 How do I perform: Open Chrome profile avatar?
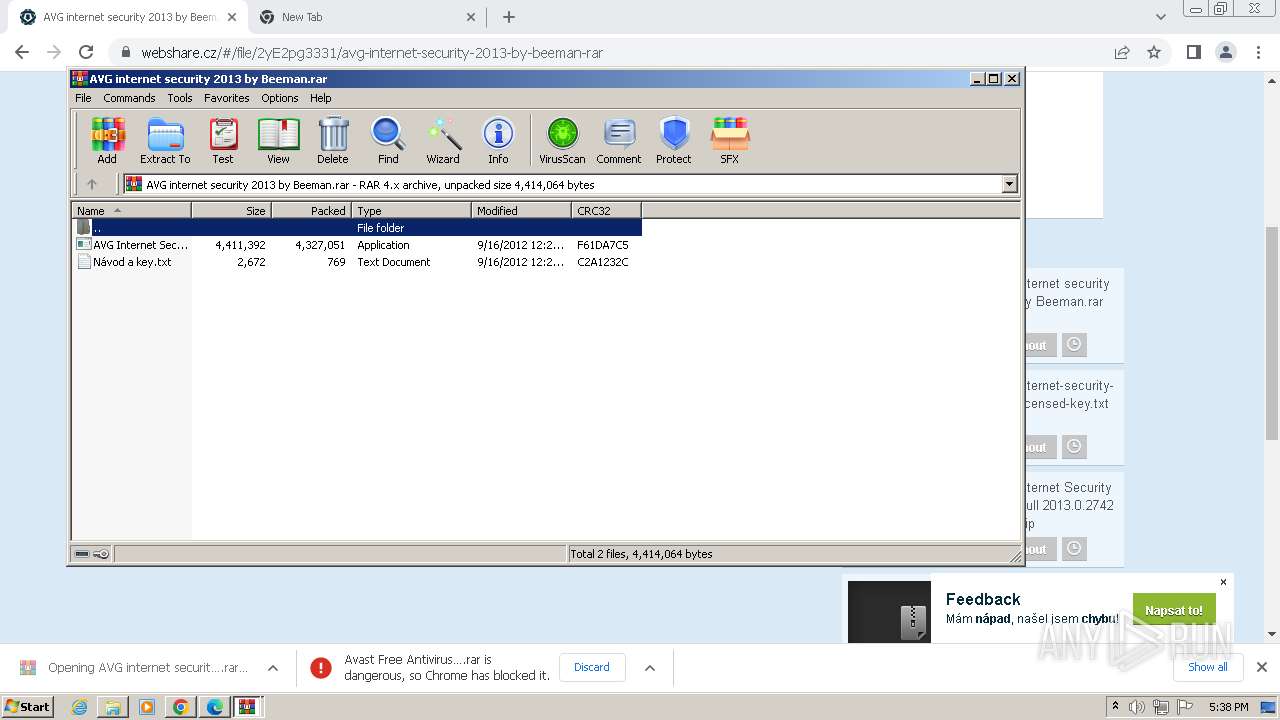click(1226, 52)
